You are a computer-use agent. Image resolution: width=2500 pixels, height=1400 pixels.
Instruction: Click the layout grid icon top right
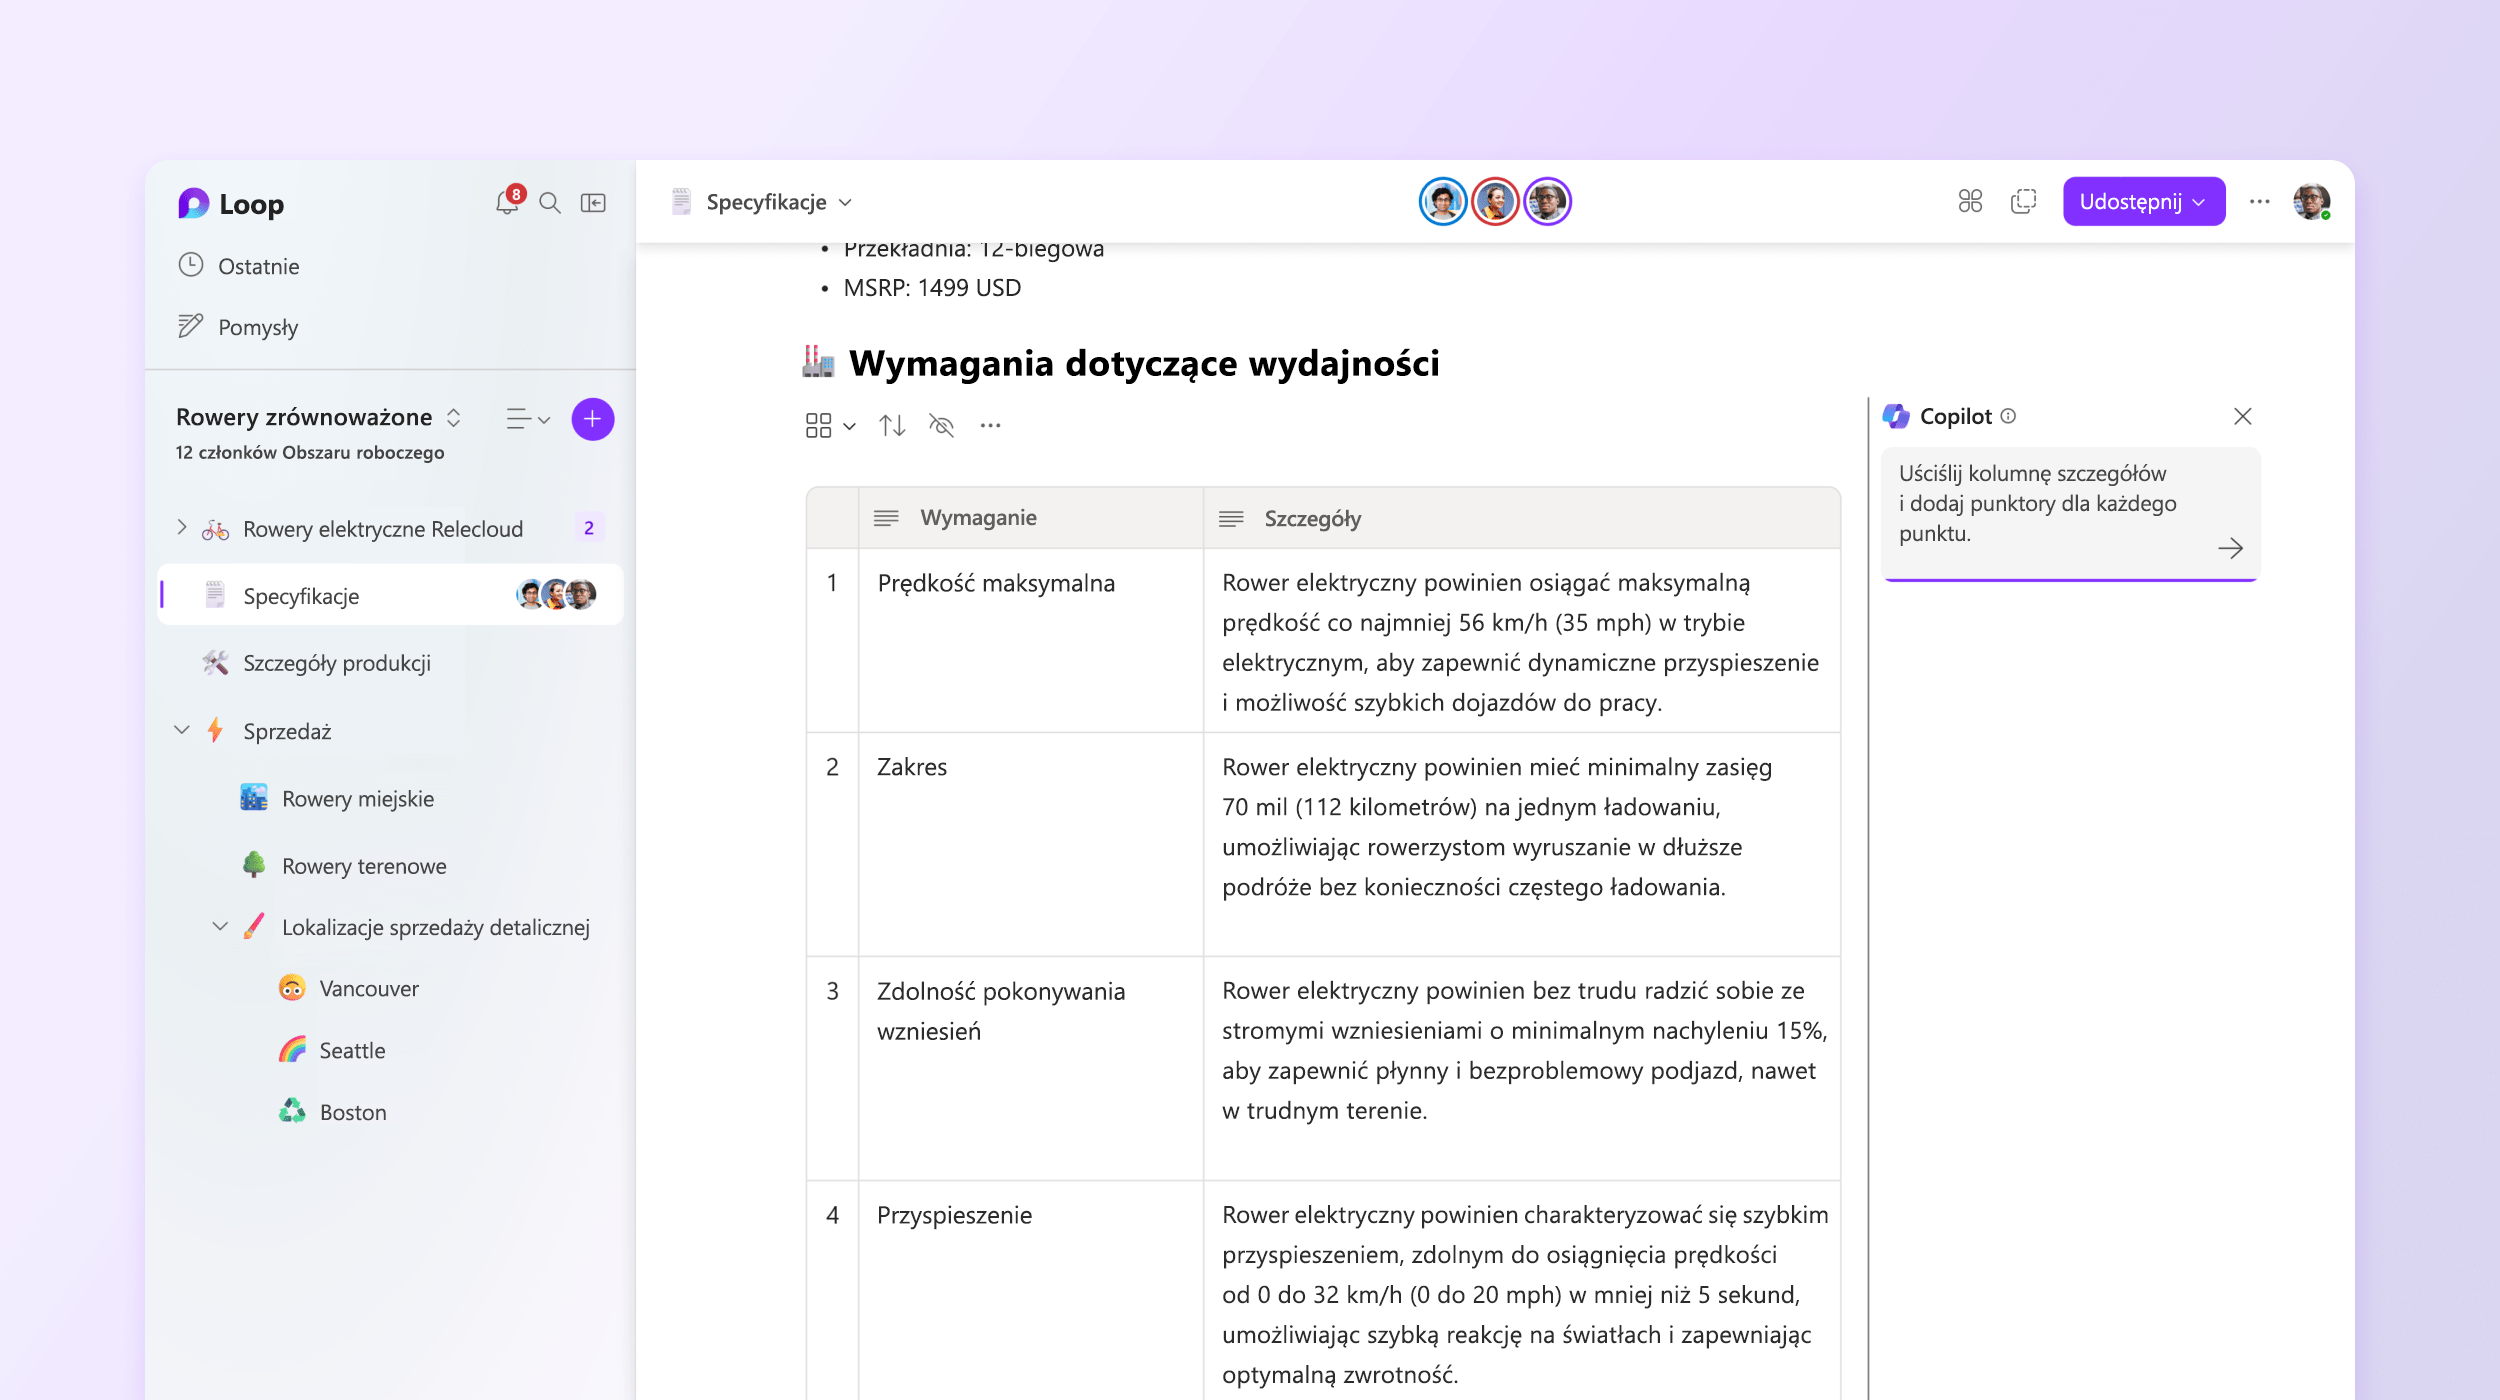(x=1971, y=203)
